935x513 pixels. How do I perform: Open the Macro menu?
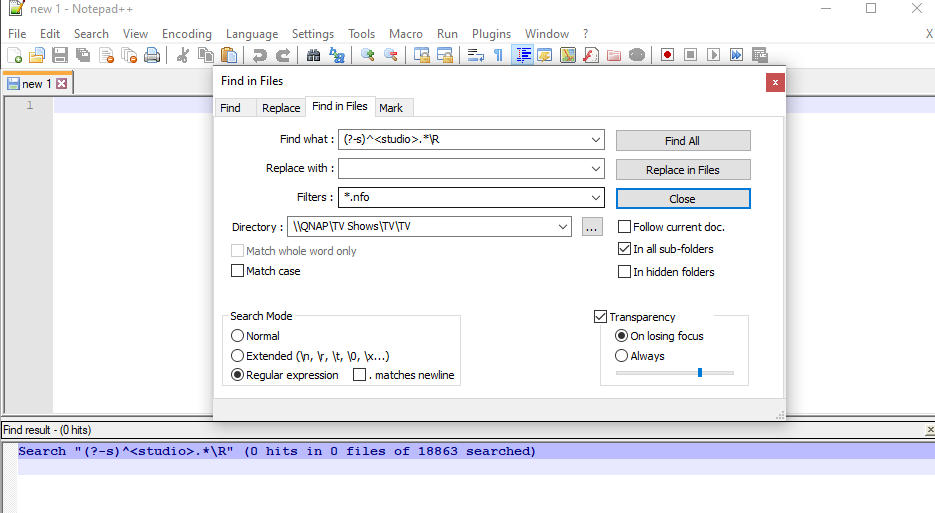[405, 34]
